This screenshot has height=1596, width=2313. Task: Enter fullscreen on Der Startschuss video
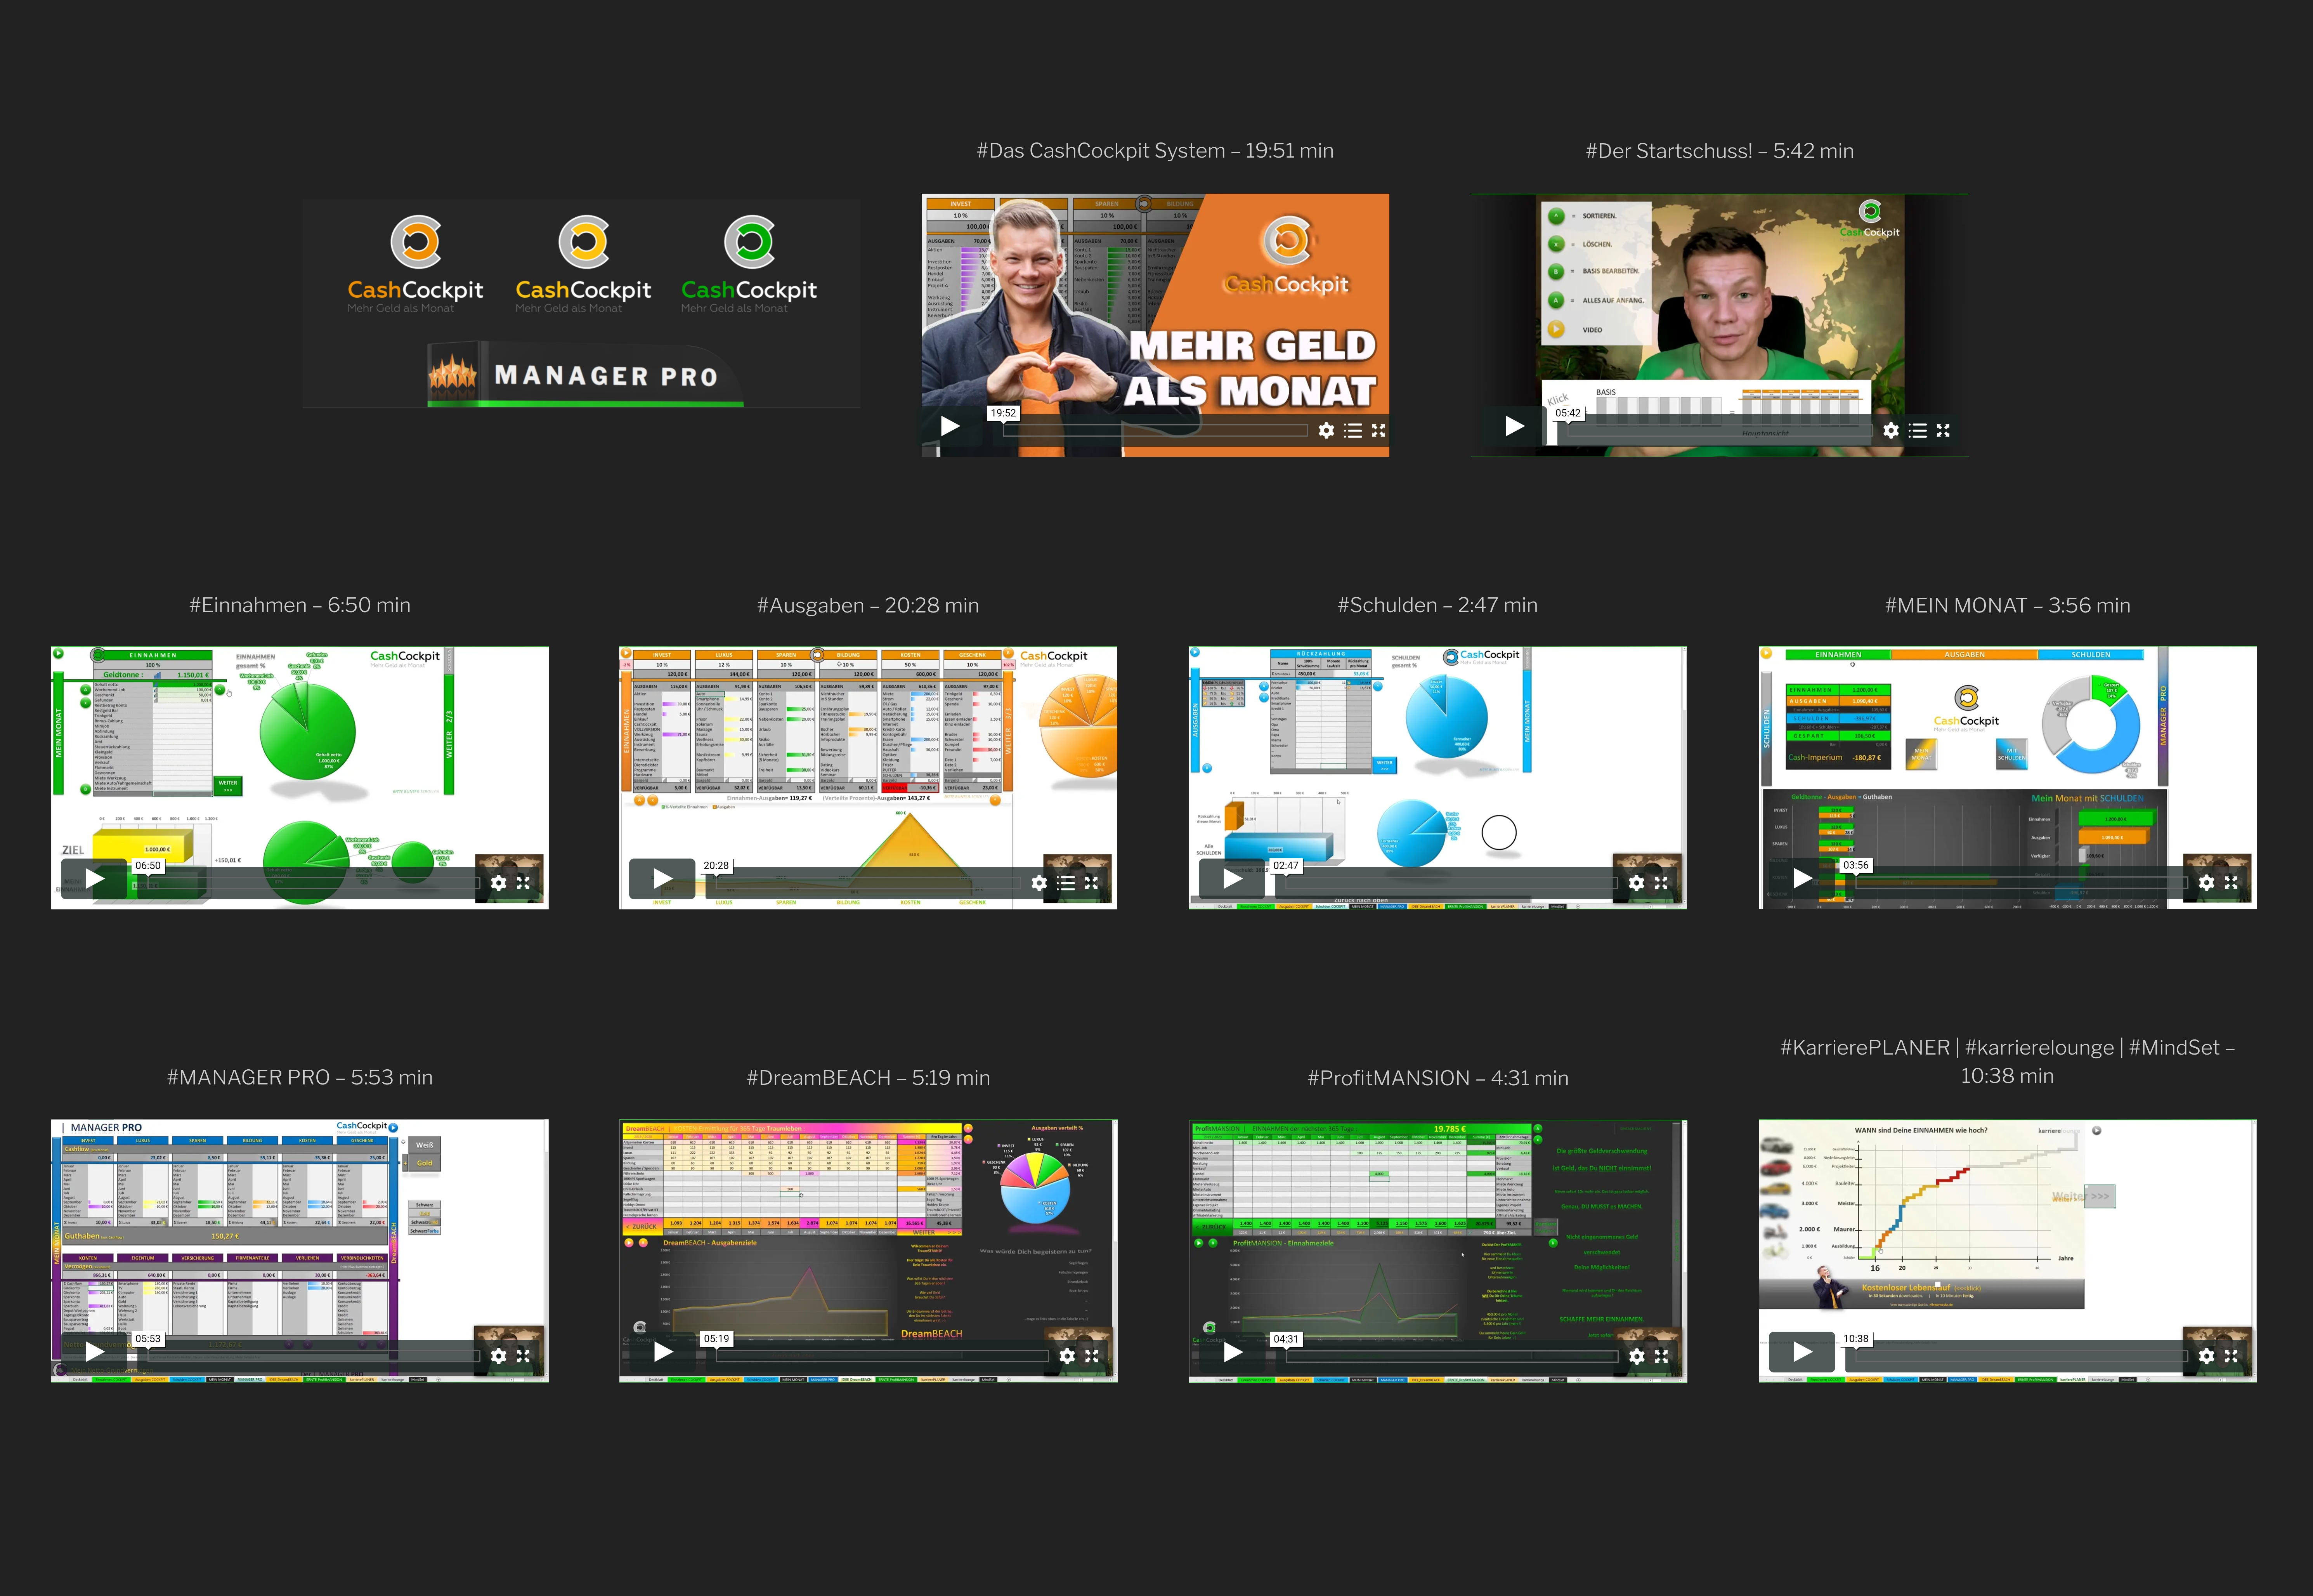click(1943, 430)
